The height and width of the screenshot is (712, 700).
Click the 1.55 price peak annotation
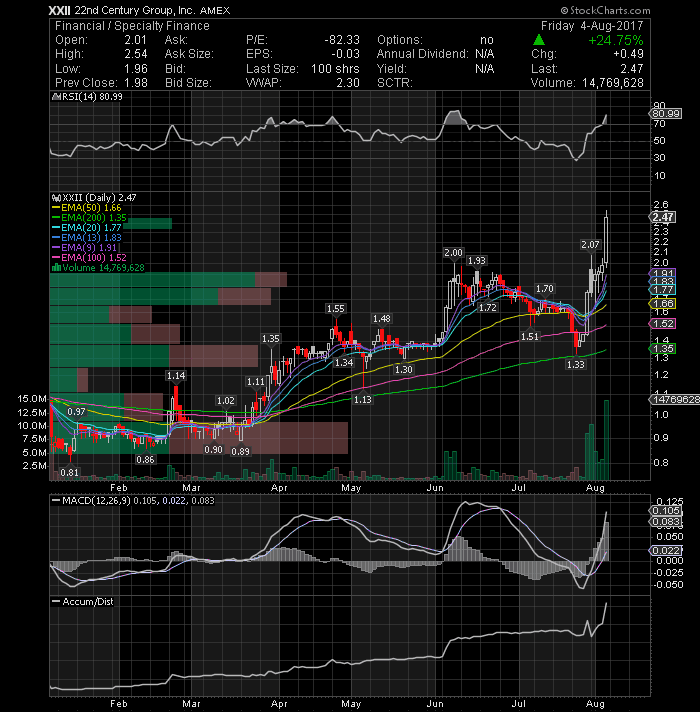335,309
